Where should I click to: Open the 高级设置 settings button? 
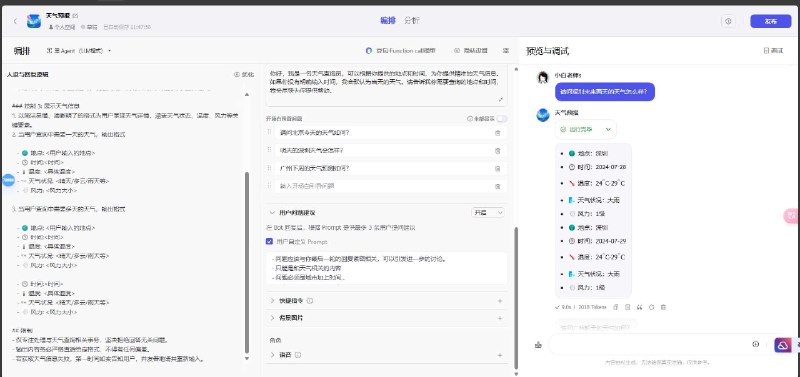coord(470,51)
